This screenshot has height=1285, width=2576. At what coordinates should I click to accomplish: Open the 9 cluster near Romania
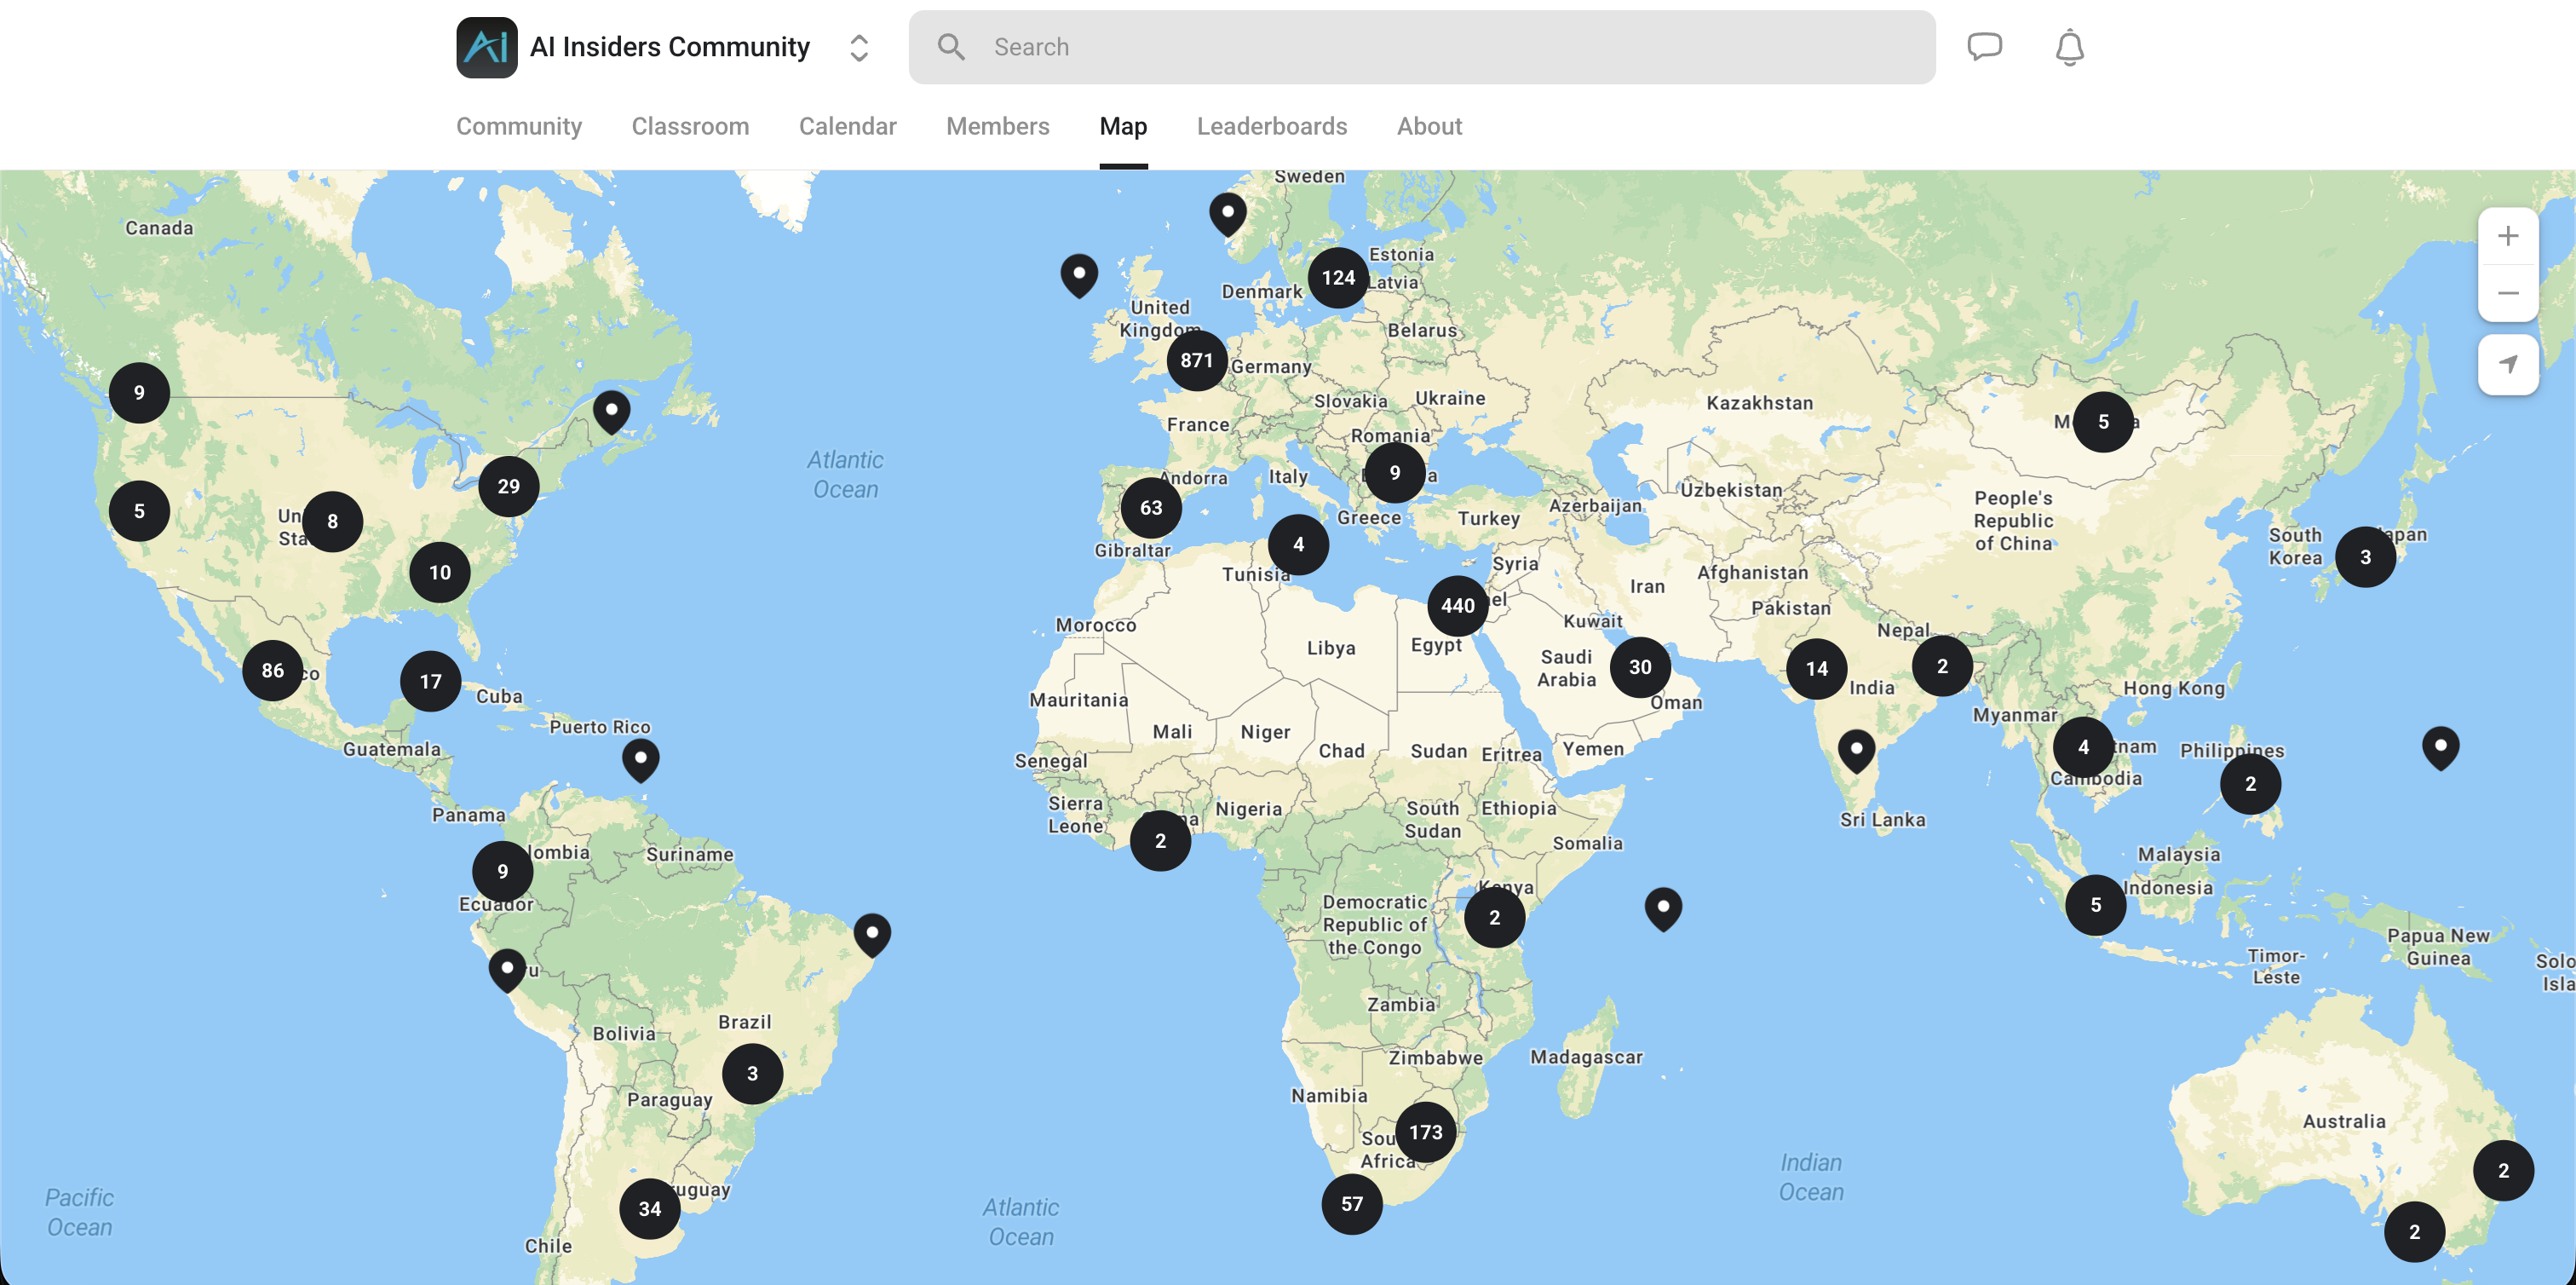(1394, 472)
